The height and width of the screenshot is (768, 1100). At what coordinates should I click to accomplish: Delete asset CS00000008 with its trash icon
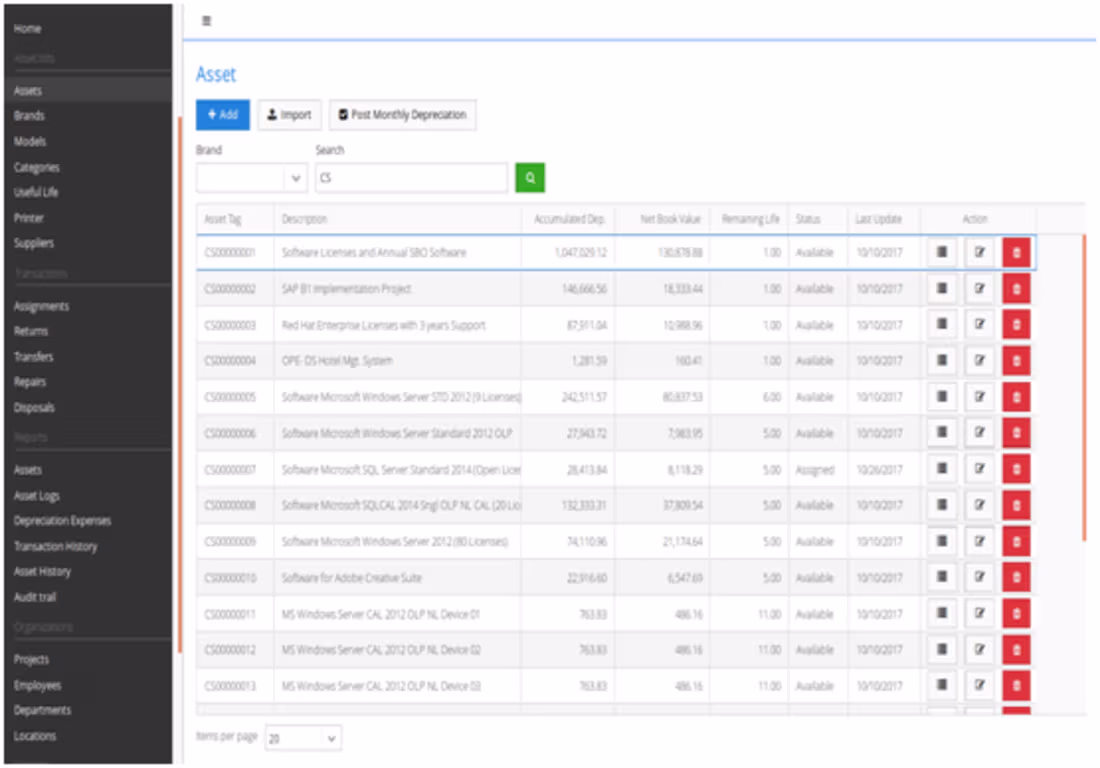1016,505
